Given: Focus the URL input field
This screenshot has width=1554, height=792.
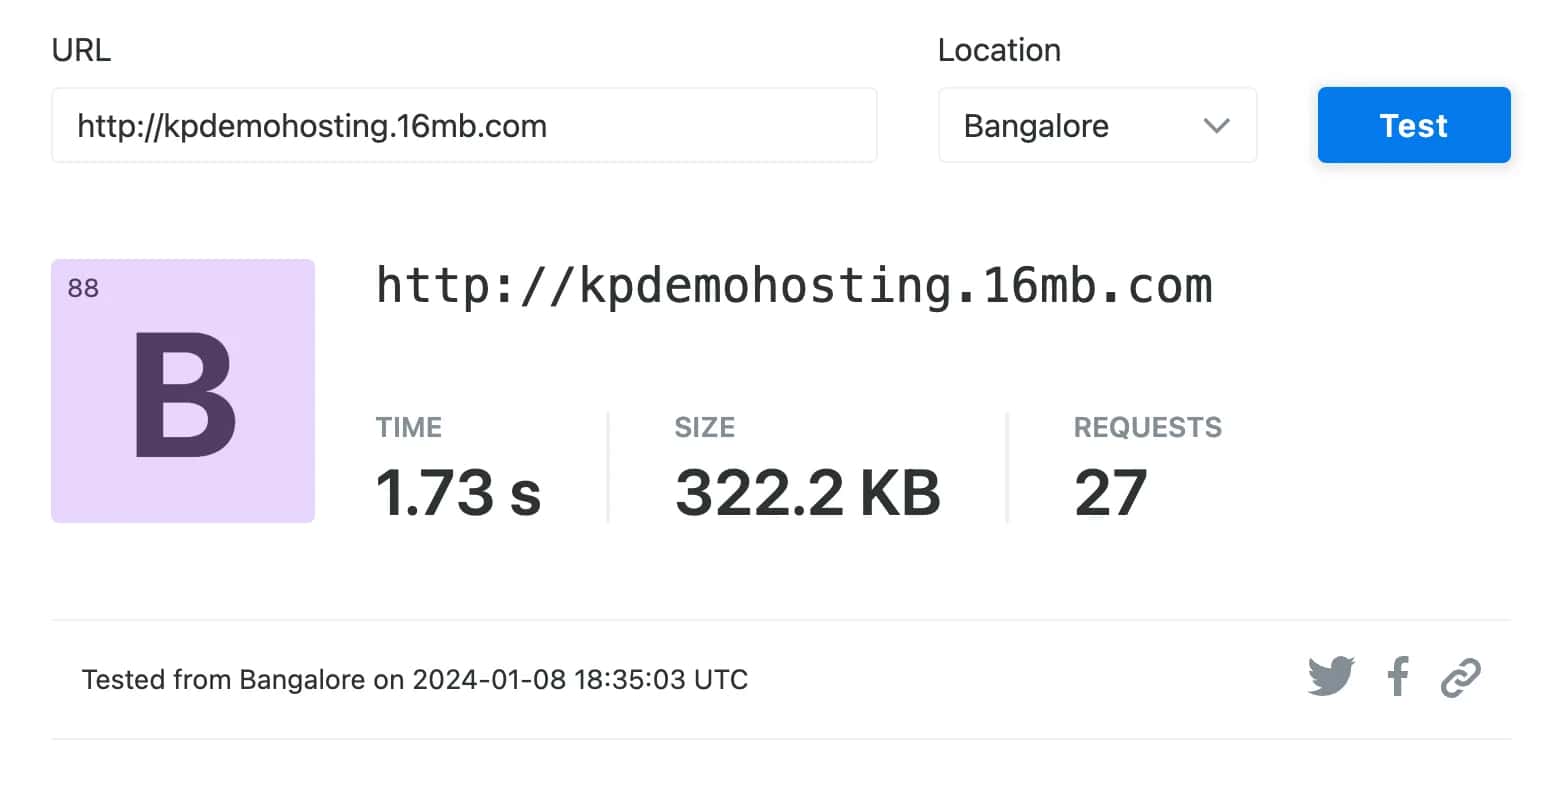Looking at the screenshot, I should [x=464, y=126].
